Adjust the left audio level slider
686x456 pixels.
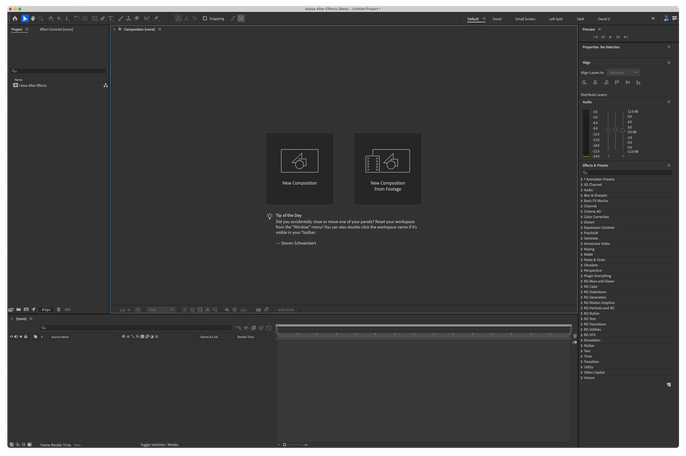tap(608, 130)
